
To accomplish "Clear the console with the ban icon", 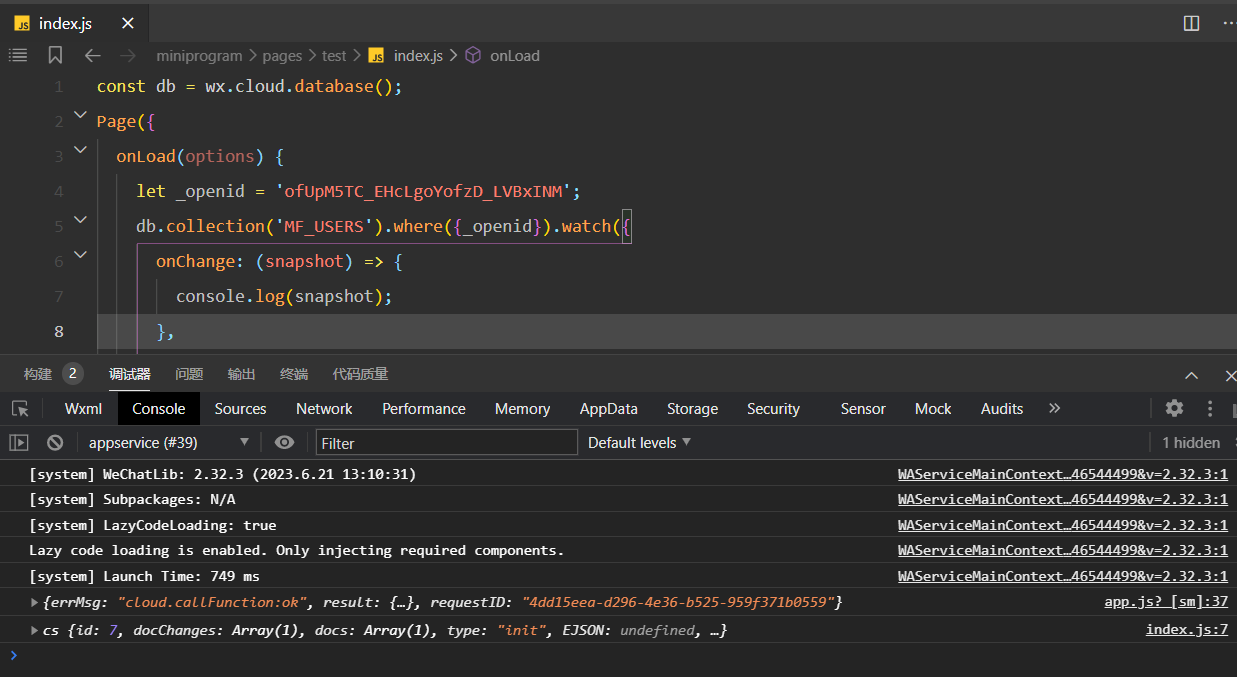I will (x=55, y=442).
